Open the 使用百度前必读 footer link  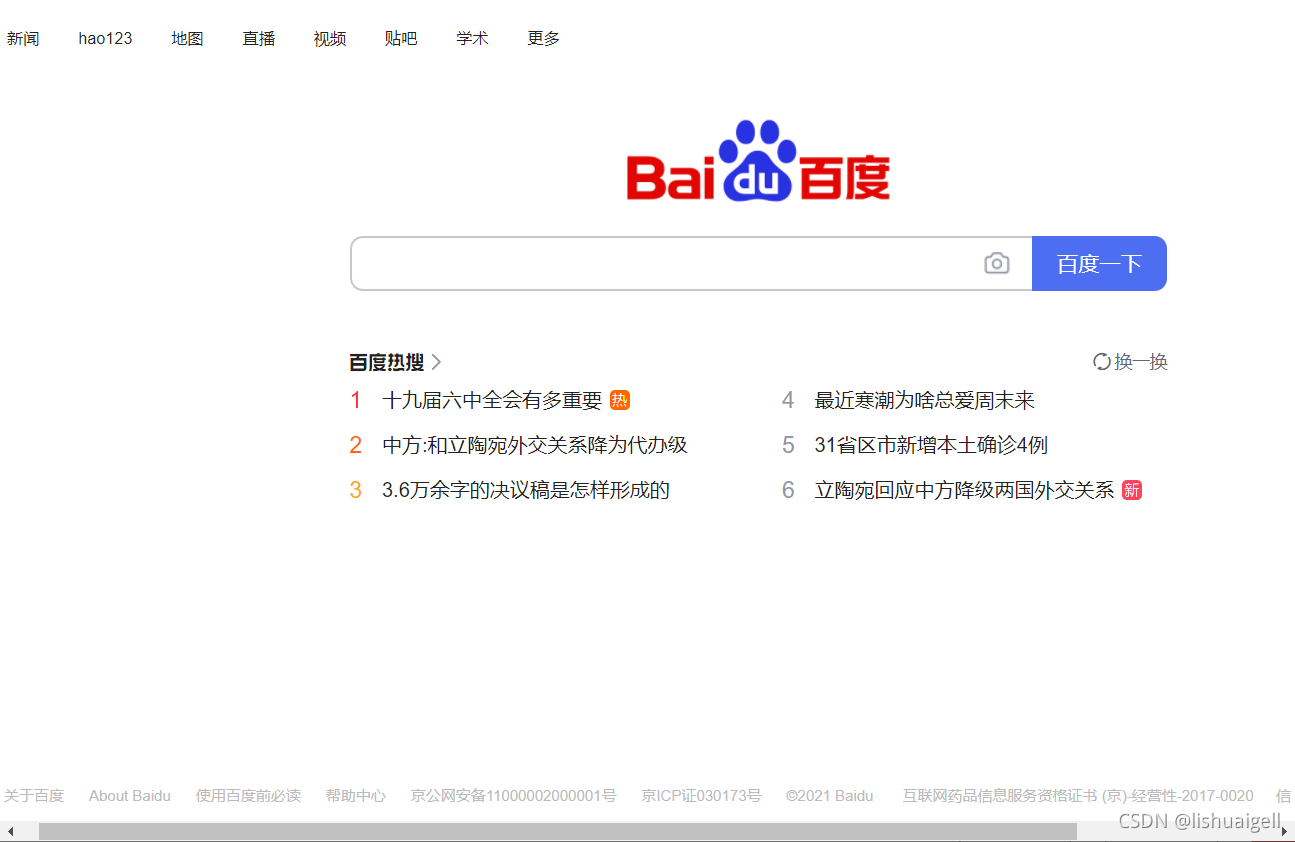(248, 796)
